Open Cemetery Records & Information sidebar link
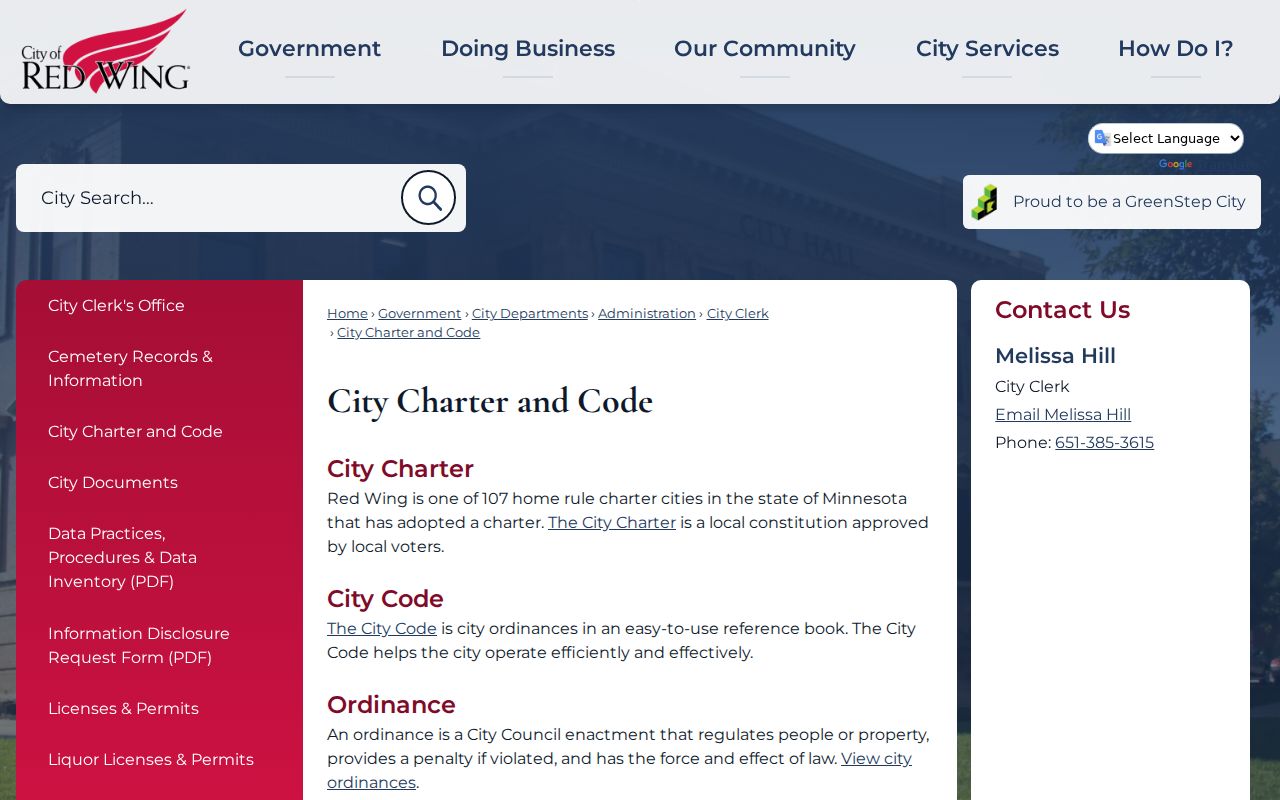1280x800 pixels. pyautogui.click(x=130, y=369)
